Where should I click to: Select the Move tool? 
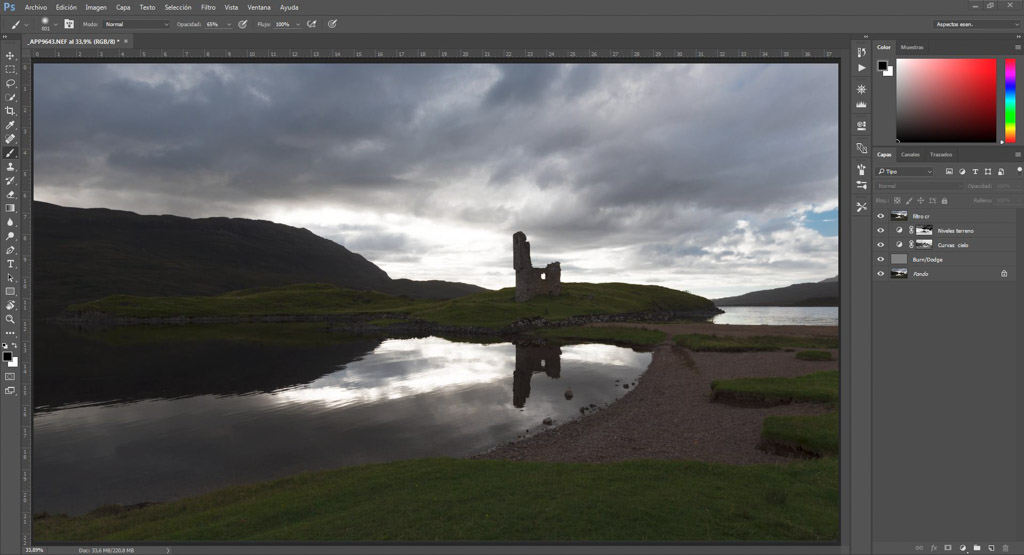(10, 55)
